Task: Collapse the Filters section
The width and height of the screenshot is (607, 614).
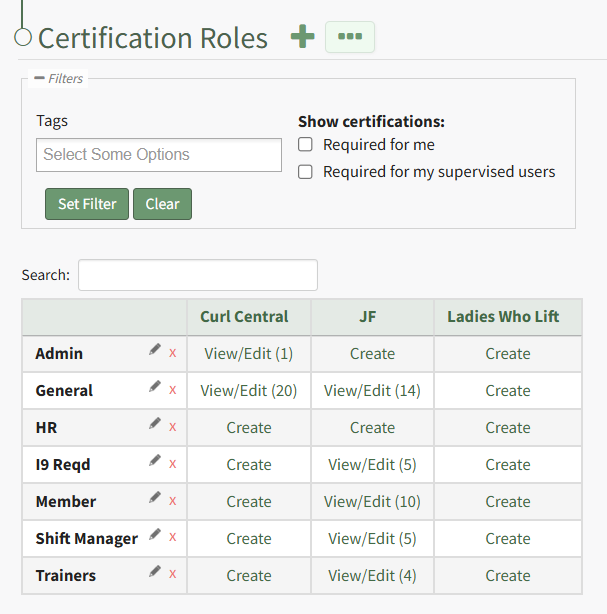Action: tap(40, 78)
